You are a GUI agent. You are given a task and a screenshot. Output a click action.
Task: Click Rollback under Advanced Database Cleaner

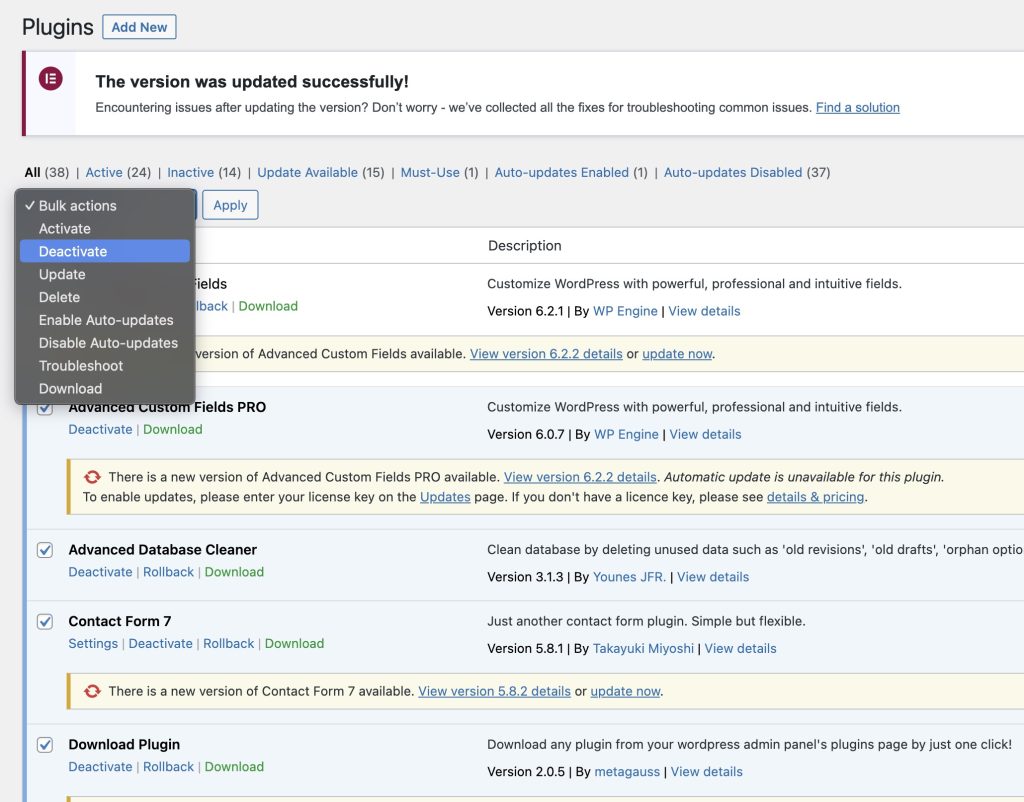point(168,572)
